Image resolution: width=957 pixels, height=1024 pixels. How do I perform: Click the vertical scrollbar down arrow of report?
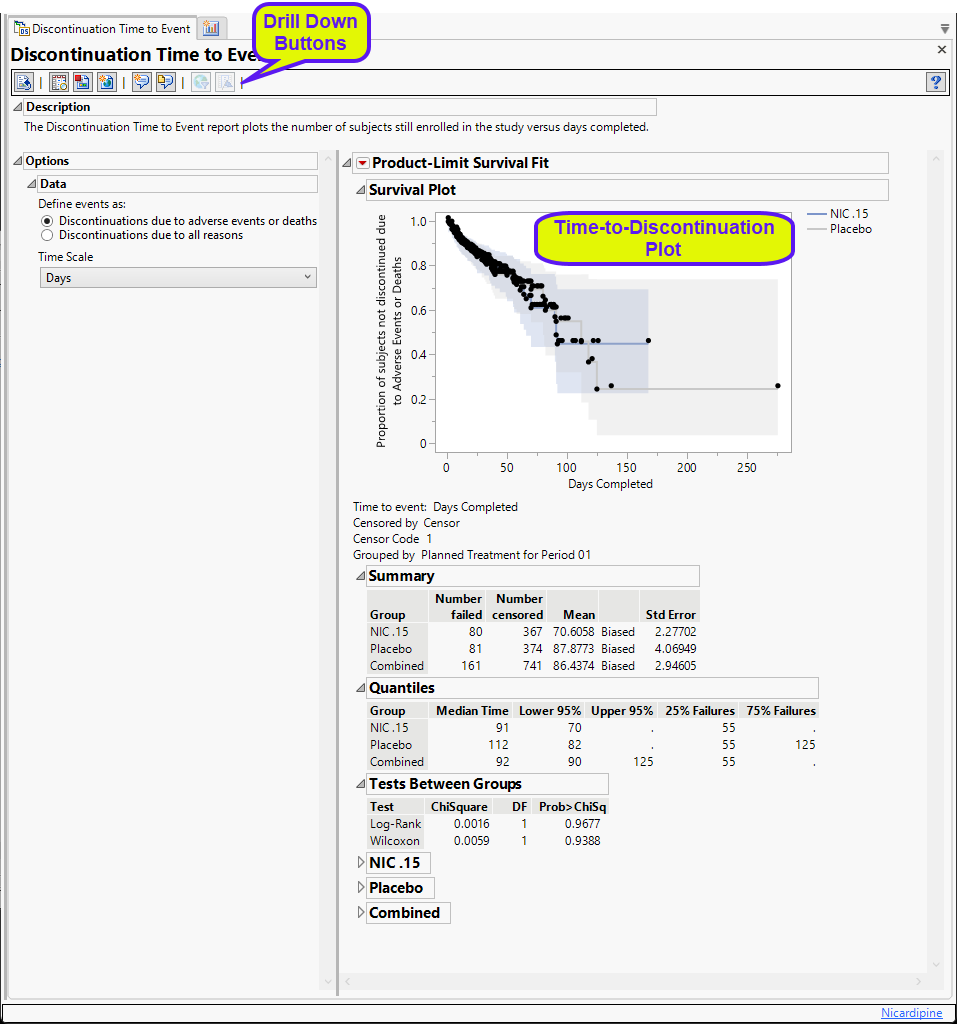point(935,965)
